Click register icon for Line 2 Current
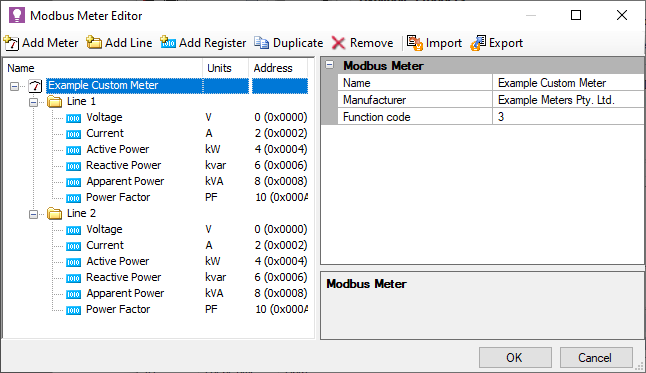 click(73, 246)
